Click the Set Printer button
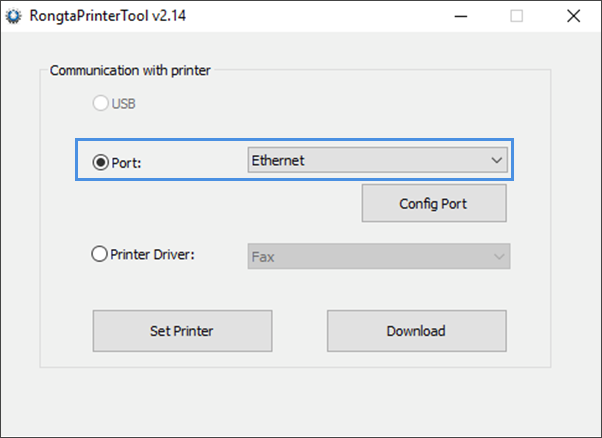The width and height of the screenshot is (602, 438). 182,331
